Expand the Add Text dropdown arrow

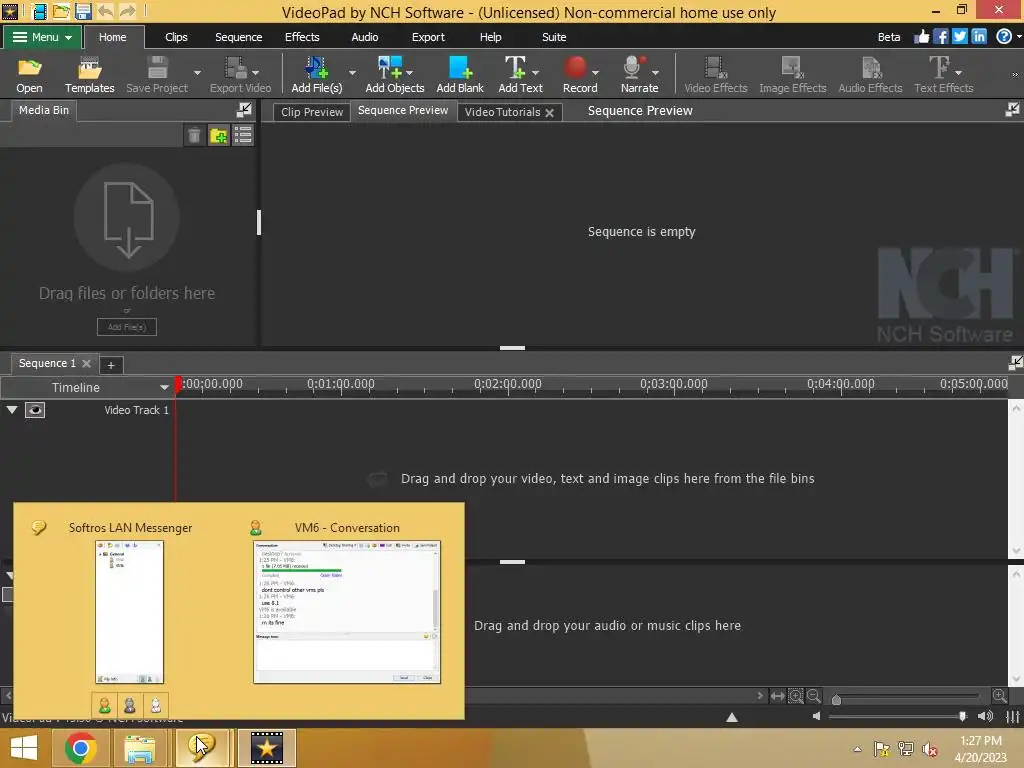(536, 72)
